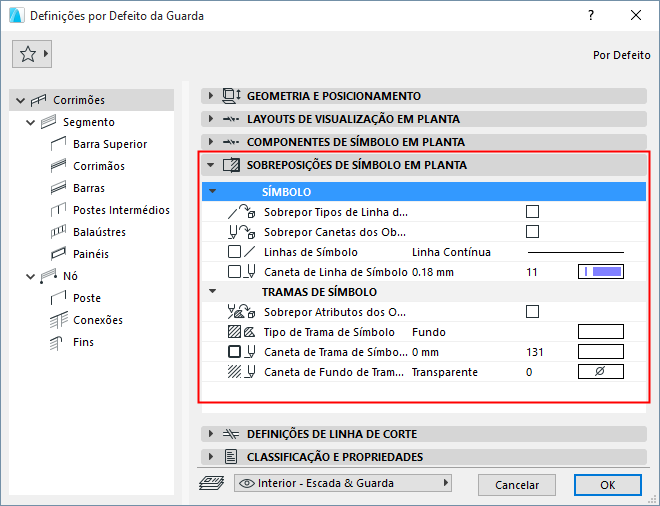Collapse the Segmento tree branch

tap(30, 122)
